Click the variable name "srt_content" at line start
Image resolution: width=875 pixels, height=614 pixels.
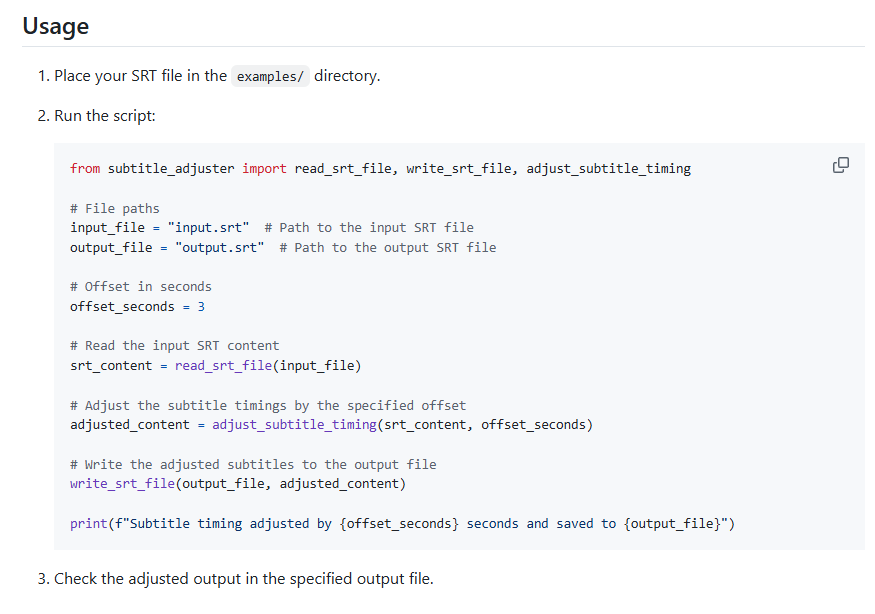tap(112, 366)
